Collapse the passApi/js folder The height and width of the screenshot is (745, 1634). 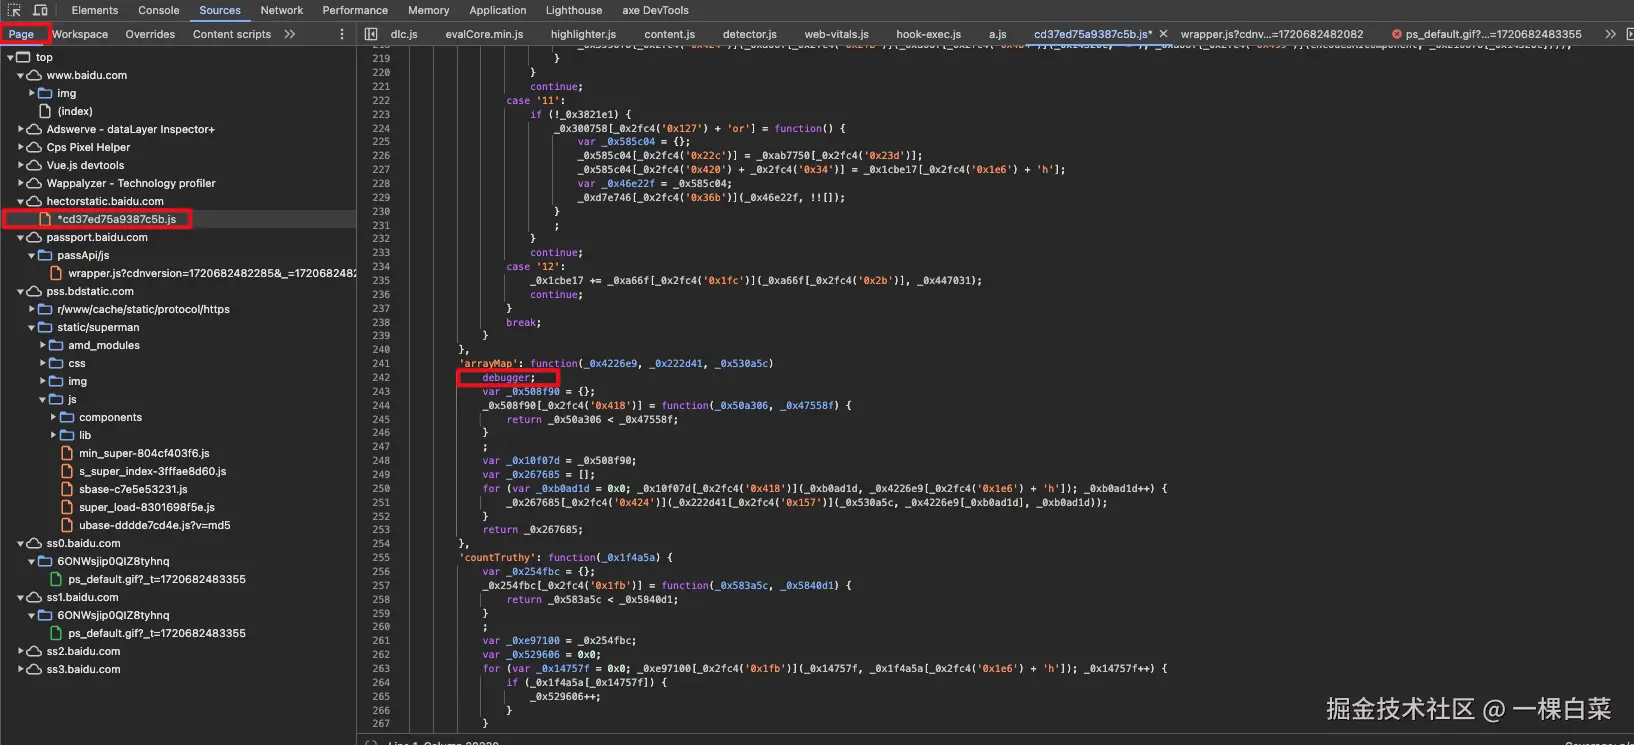[32, 255]
